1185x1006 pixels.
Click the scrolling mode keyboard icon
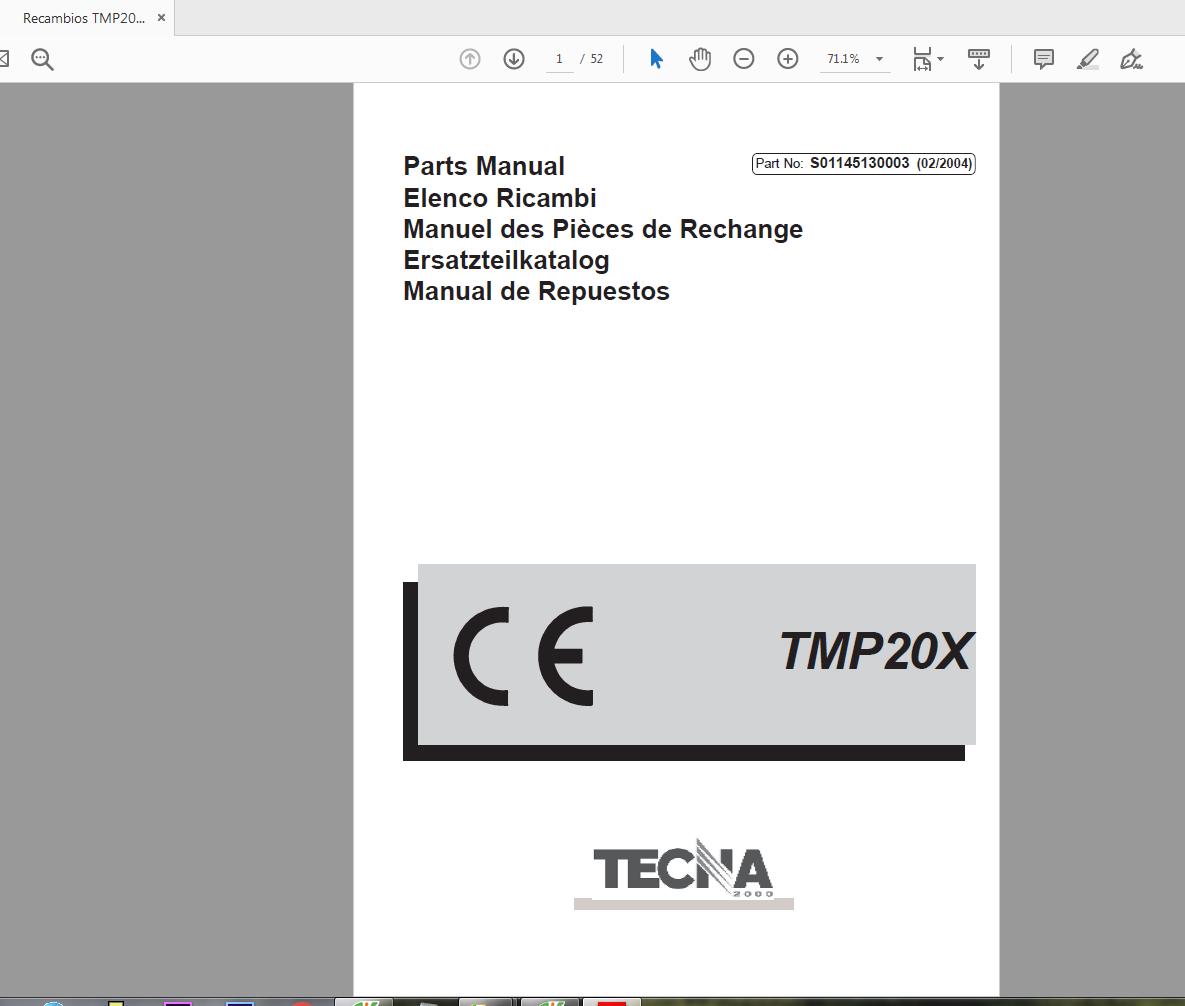[x=979, y=59]
